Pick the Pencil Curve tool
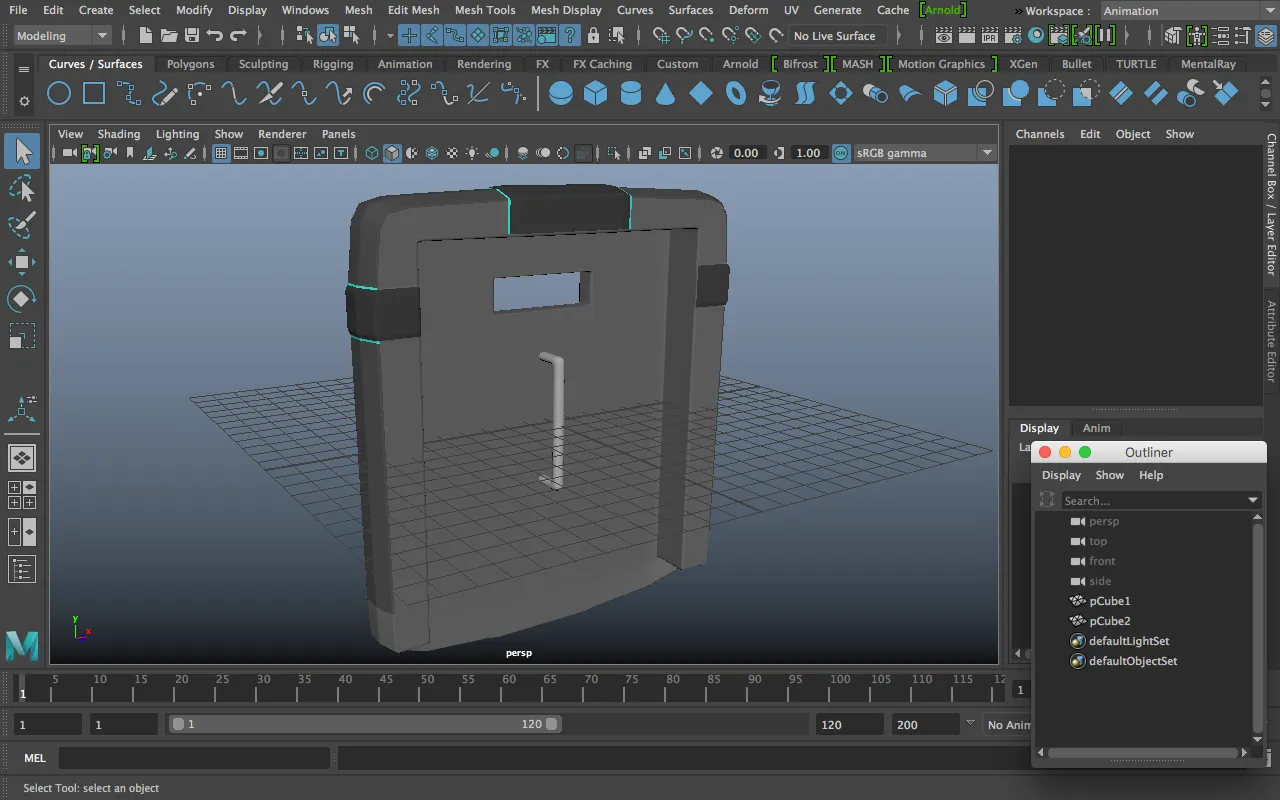 click(164, 94)
